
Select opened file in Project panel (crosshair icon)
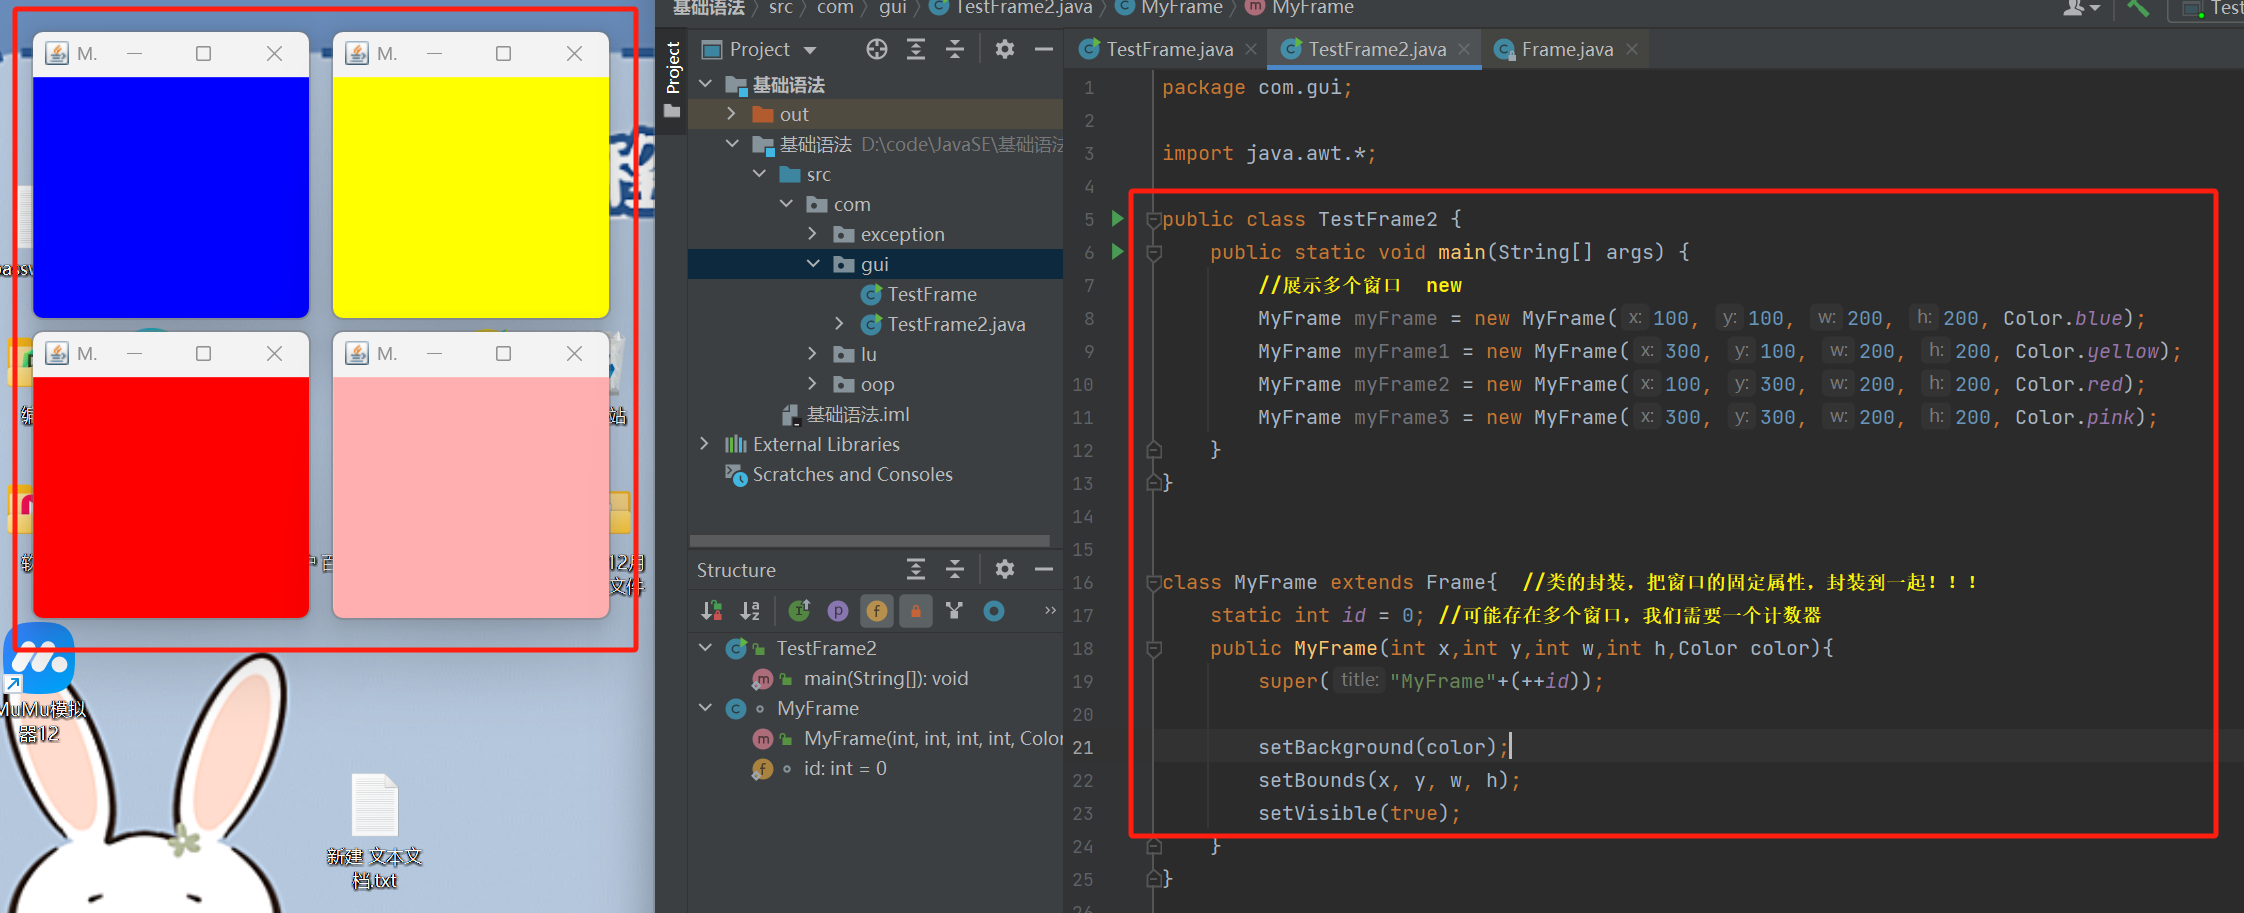click(x=877, y=49)
